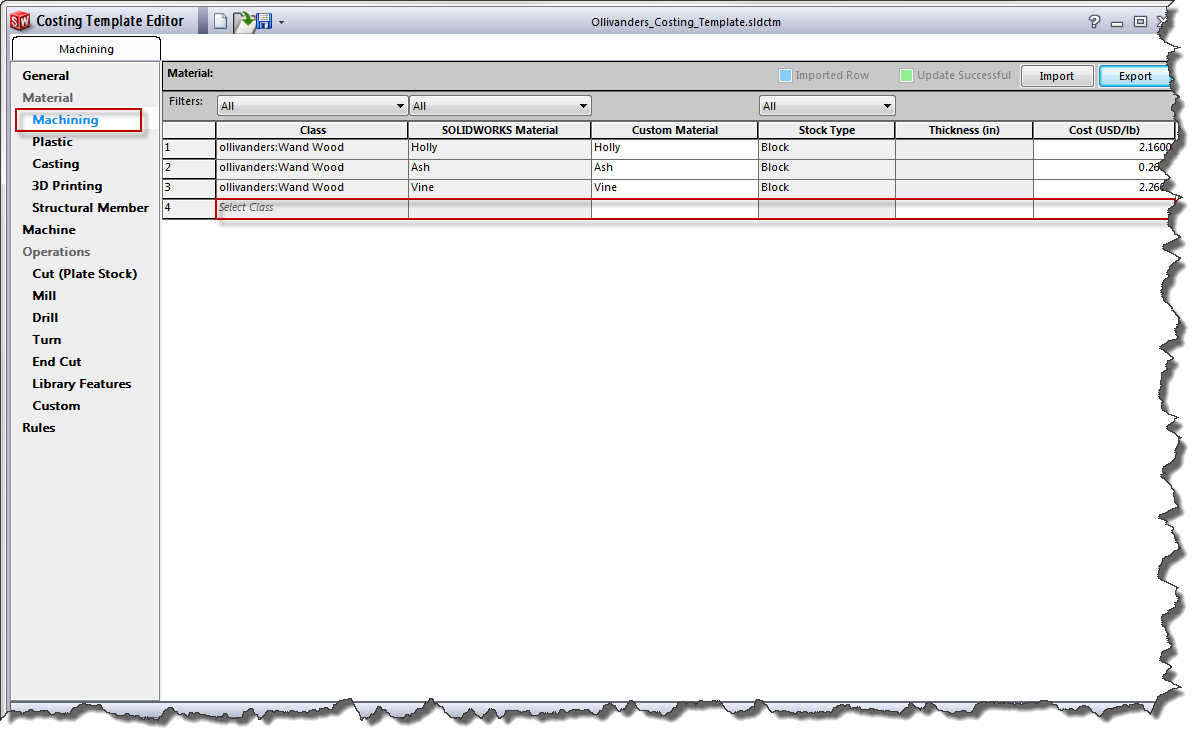Open the Save dropdown arrow in toolbar

tap(281, 22)
